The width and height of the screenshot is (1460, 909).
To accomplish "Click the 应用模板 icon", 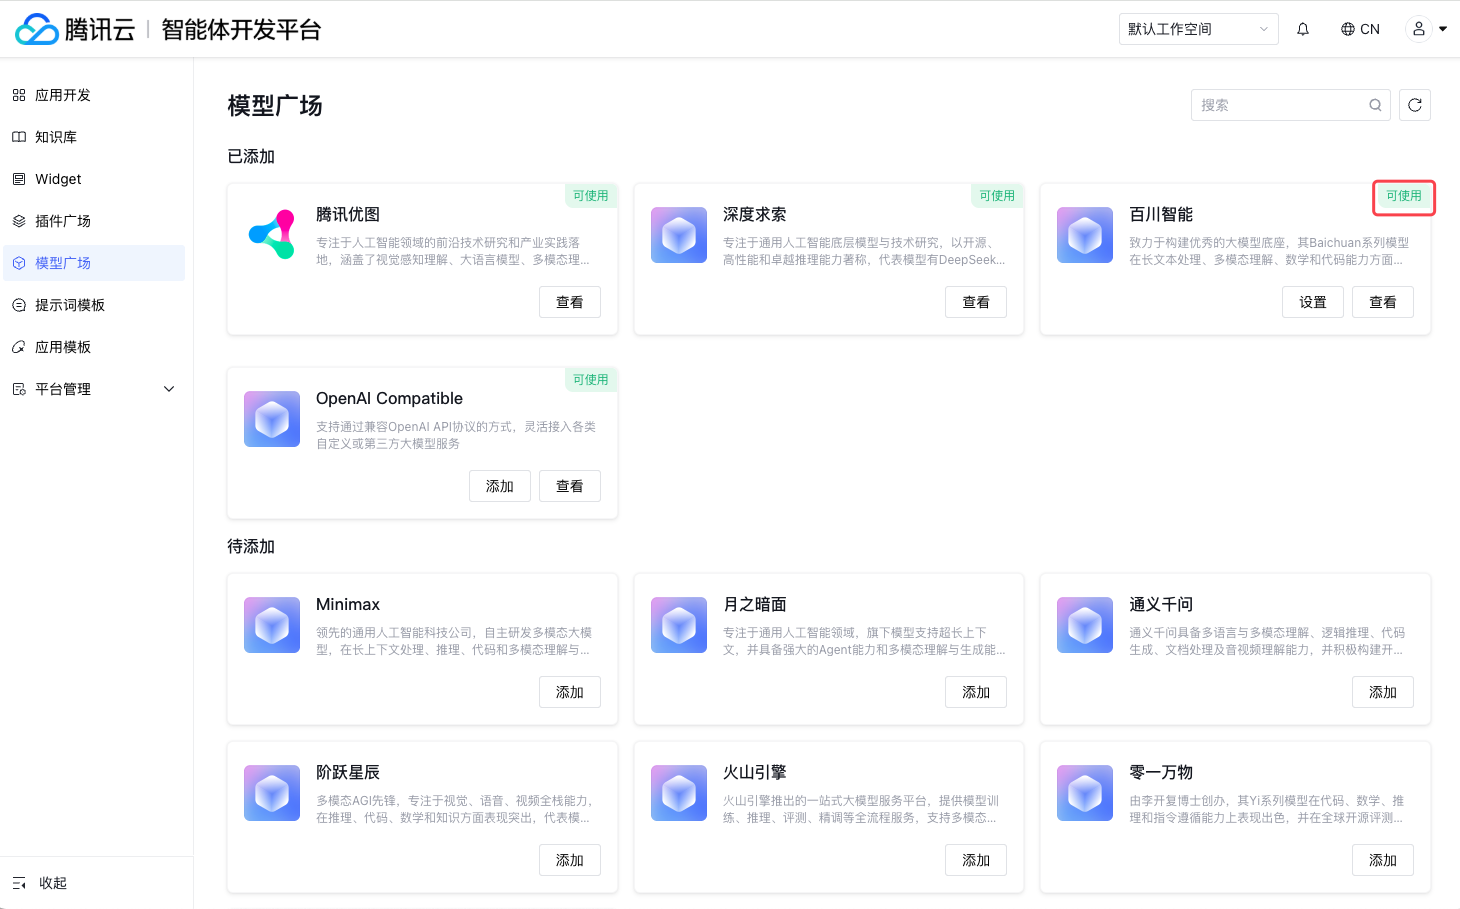I will point(19,347).
